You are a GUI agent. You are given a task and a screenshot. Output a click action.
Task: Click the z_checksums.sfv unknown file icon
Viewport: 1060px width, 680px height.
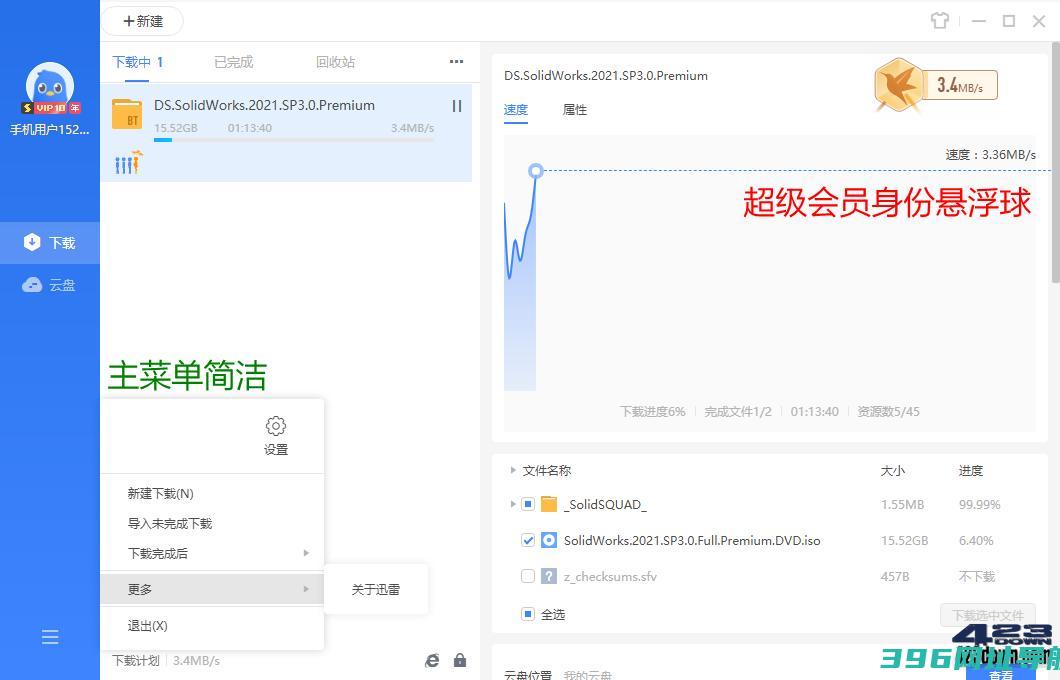(549, 577)
